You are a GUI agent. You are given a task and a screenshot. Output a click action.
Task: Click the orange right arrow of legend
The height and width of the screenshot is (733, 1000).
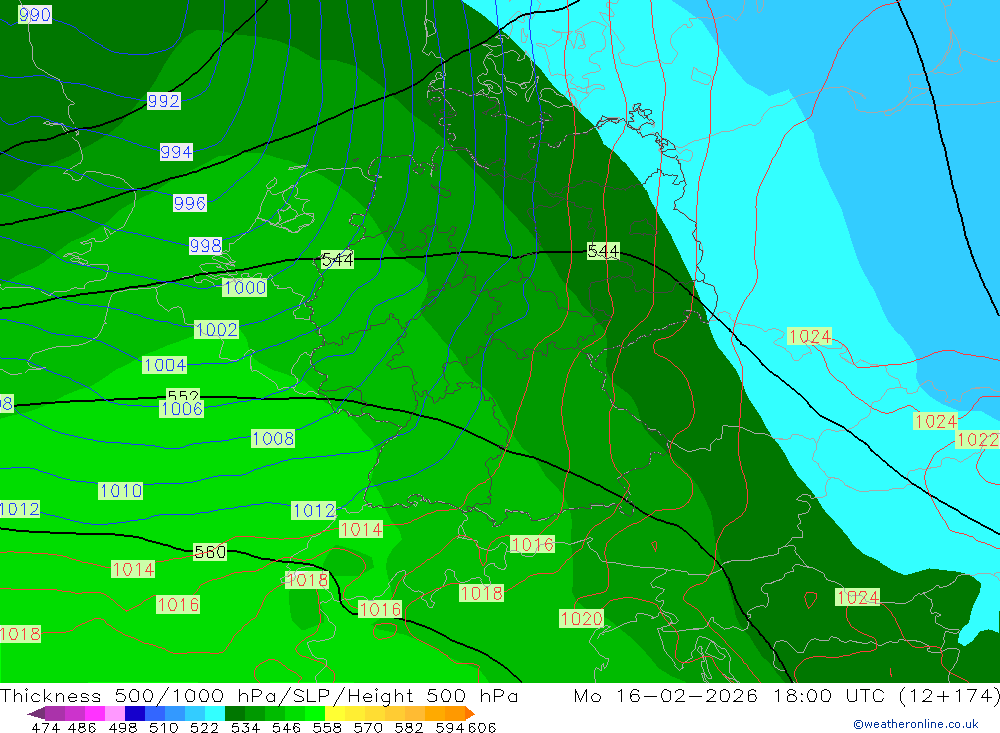470,713
